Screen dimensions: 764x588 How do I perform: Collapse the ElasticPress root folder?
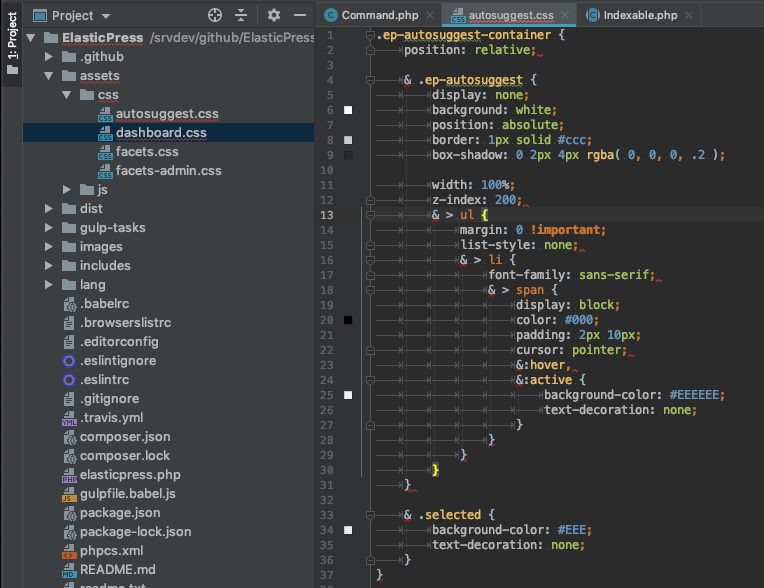[x=31, y=38]
